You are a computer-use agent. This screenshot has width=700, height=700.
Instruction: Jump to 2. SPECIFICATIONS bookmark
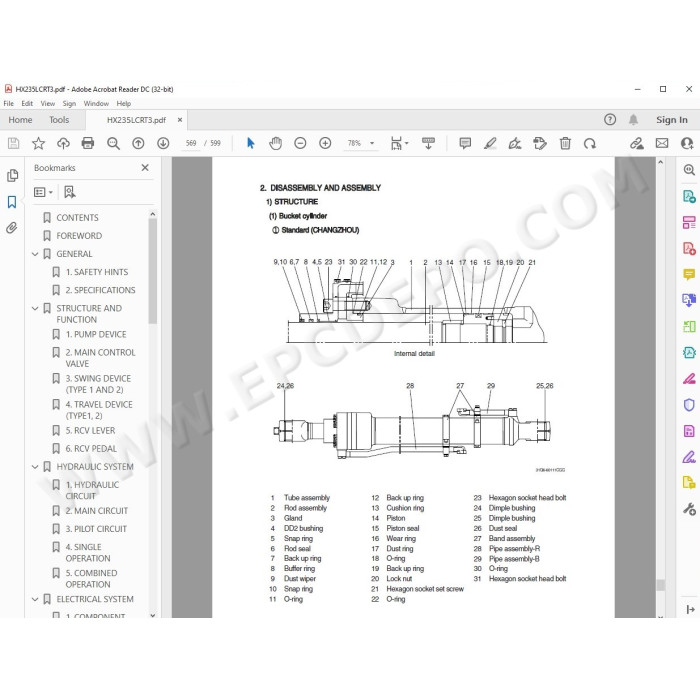tap(100, 290)
